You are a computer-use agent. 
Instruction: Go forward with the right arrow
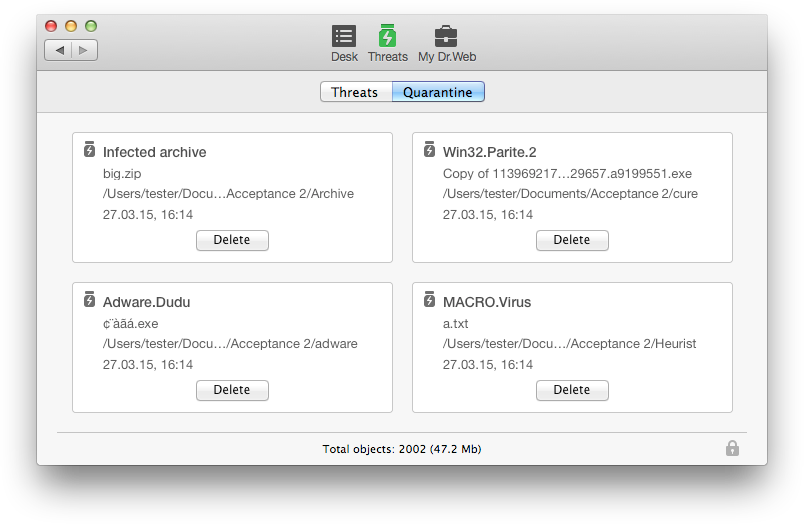(x=84, y=50)
